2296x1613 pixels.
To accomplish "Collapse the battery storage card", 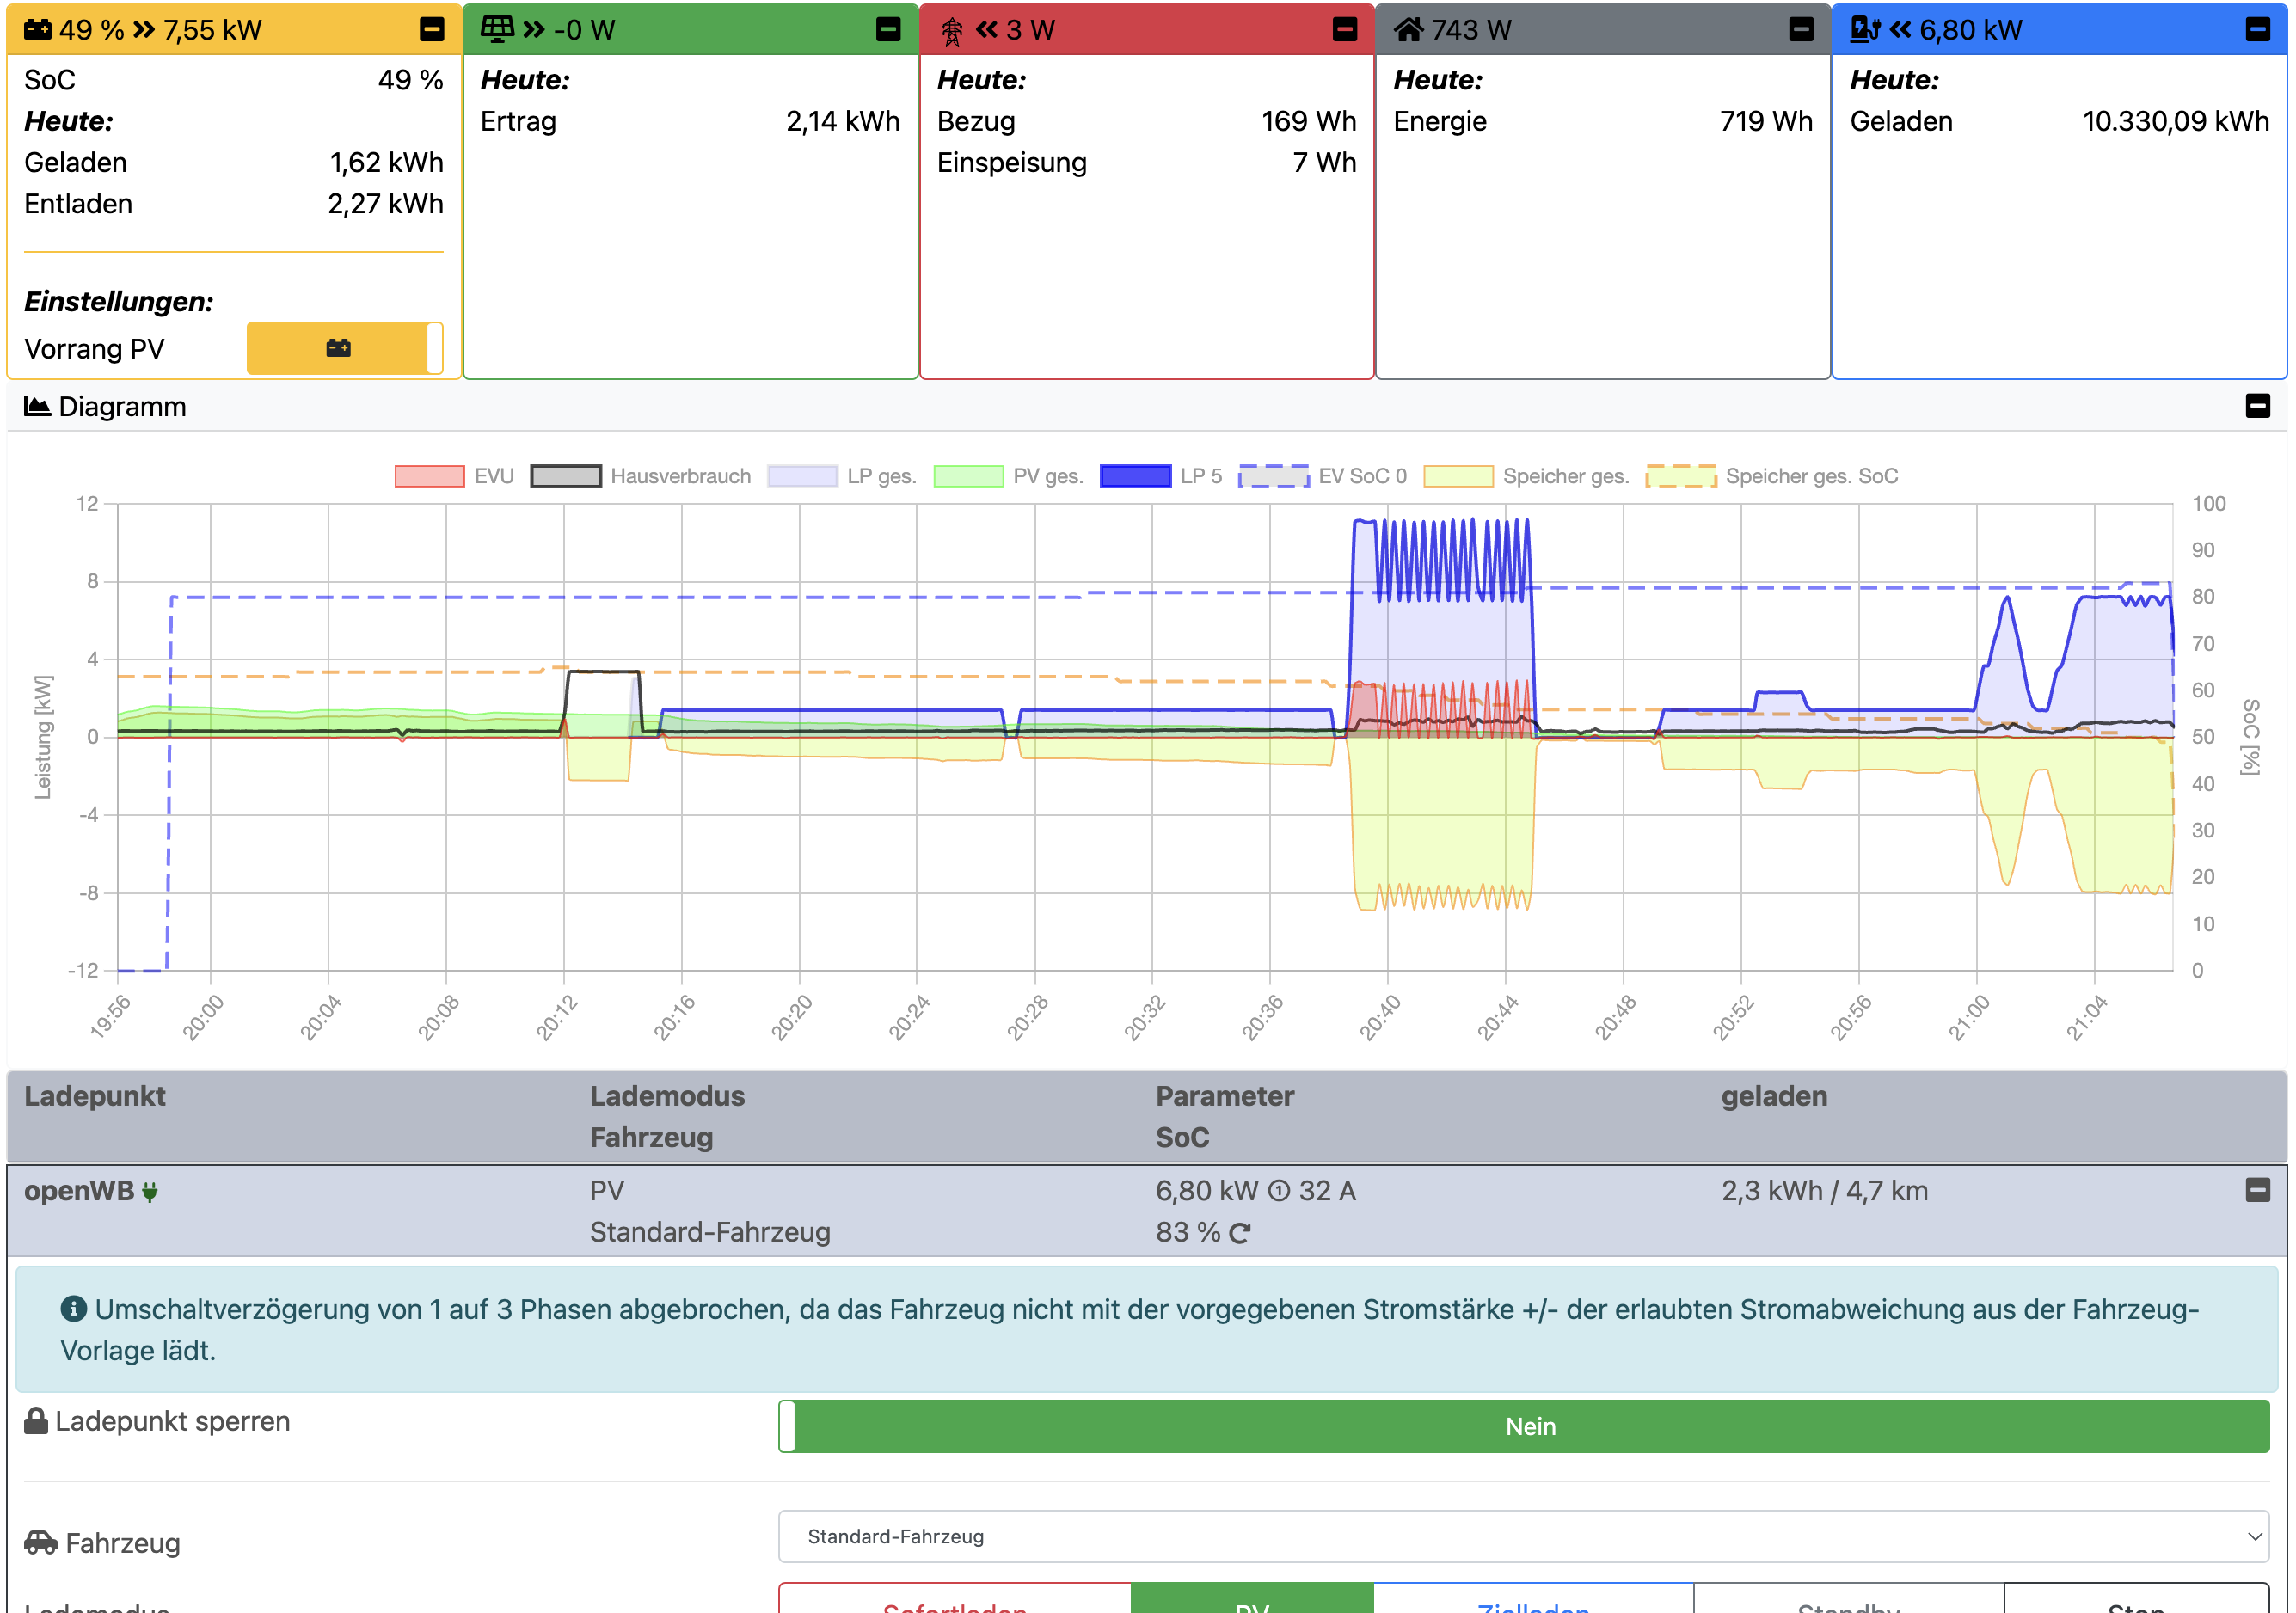I will pos(431,29).
